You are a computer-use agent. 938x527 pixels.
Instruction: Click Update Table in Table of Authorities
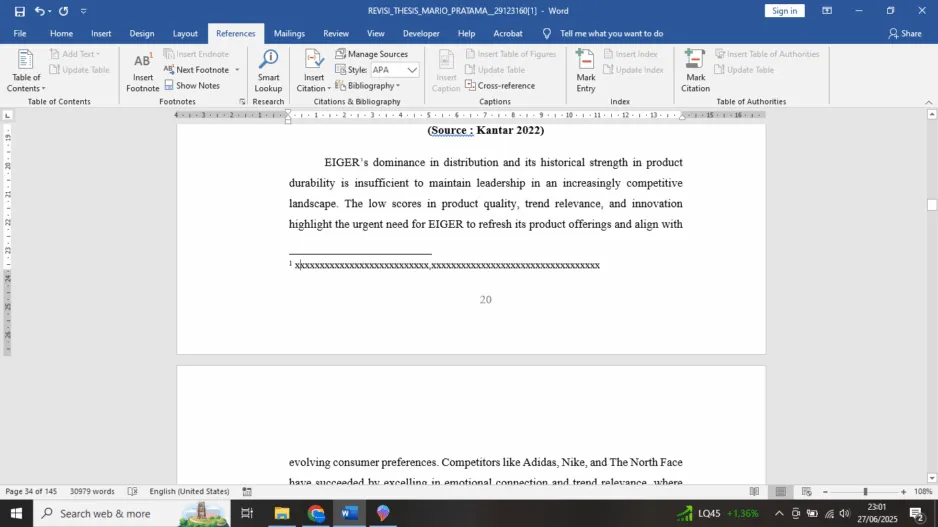[745, 69]
